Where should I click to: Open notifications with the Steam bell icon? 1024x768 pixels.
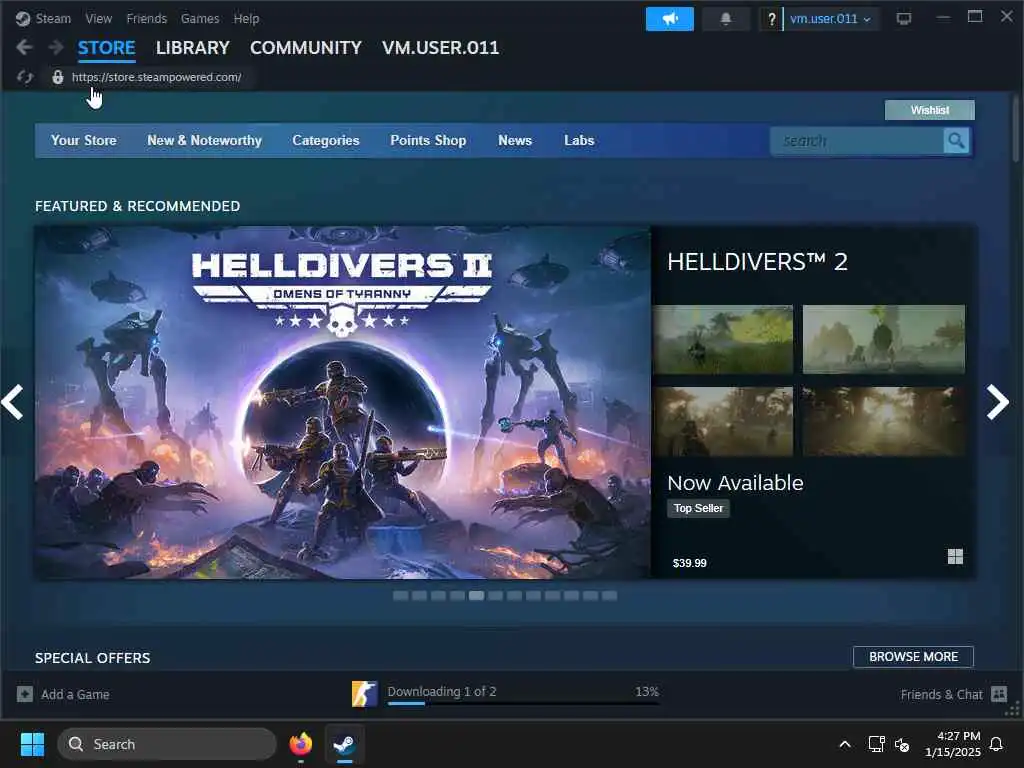click(726, 19)
